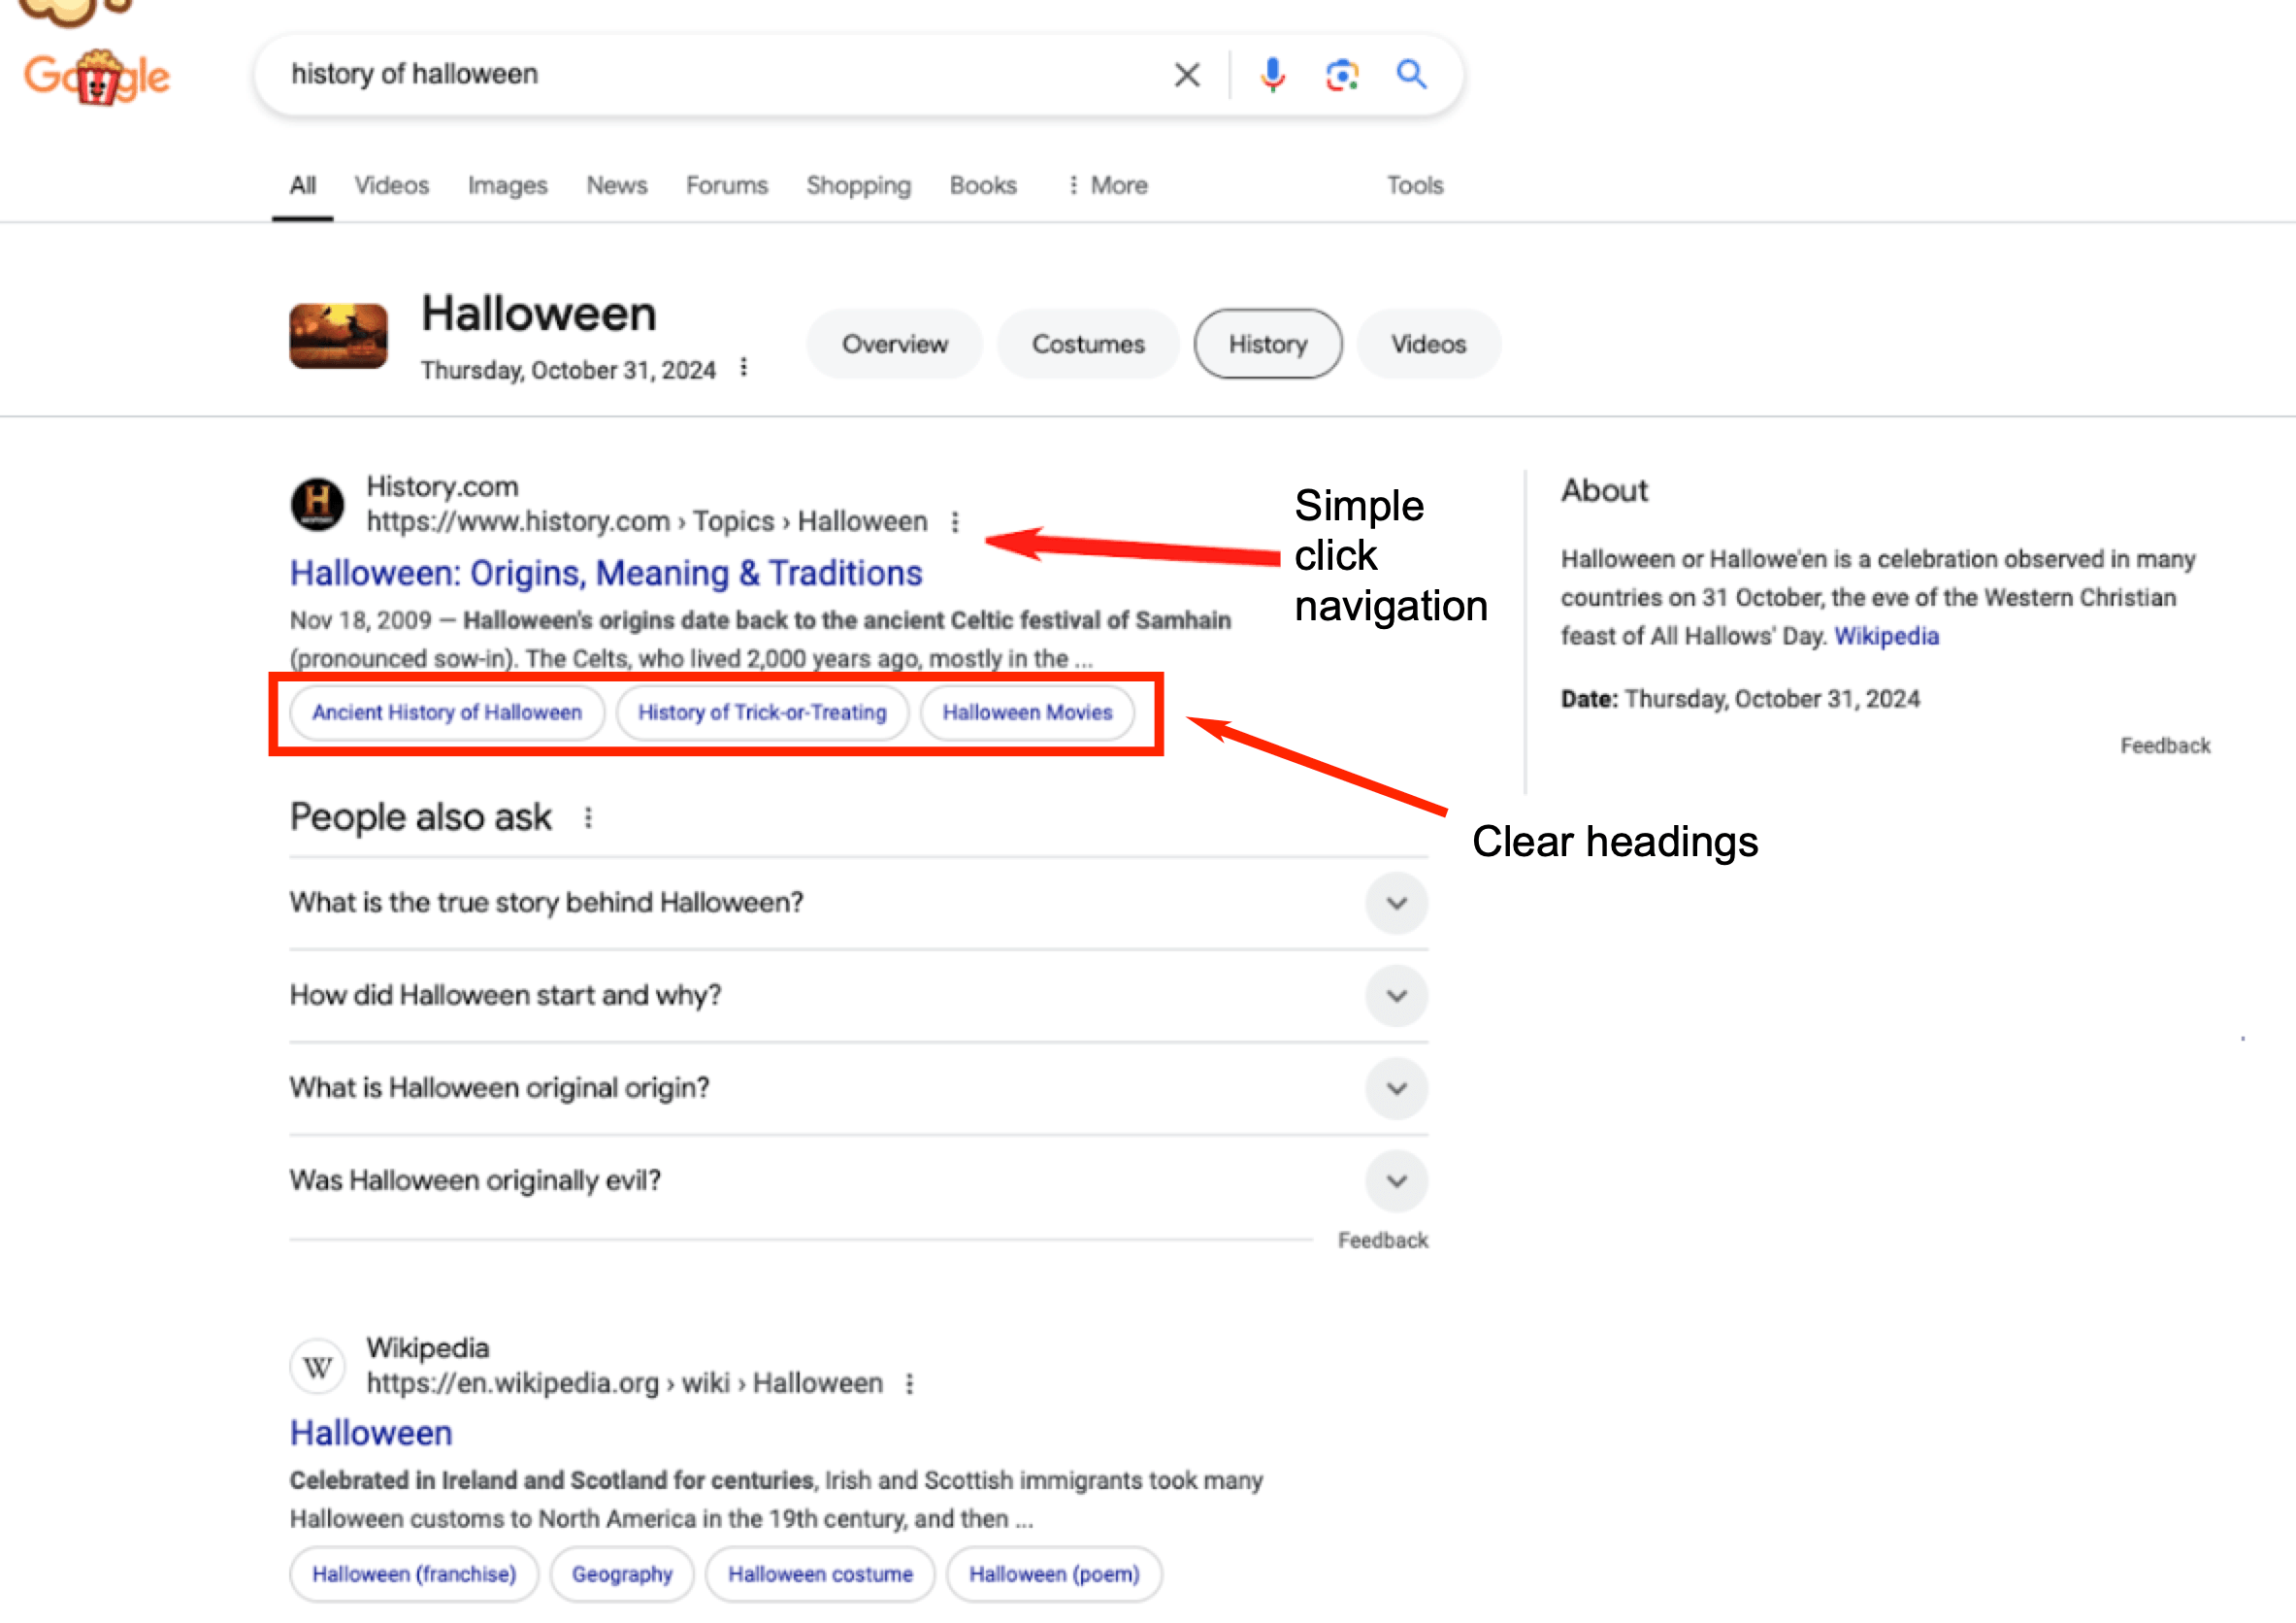This screenshot has height=1623, width=2296.
Task: Click the Halloween thumbnail image
Action: pos(338,337)
